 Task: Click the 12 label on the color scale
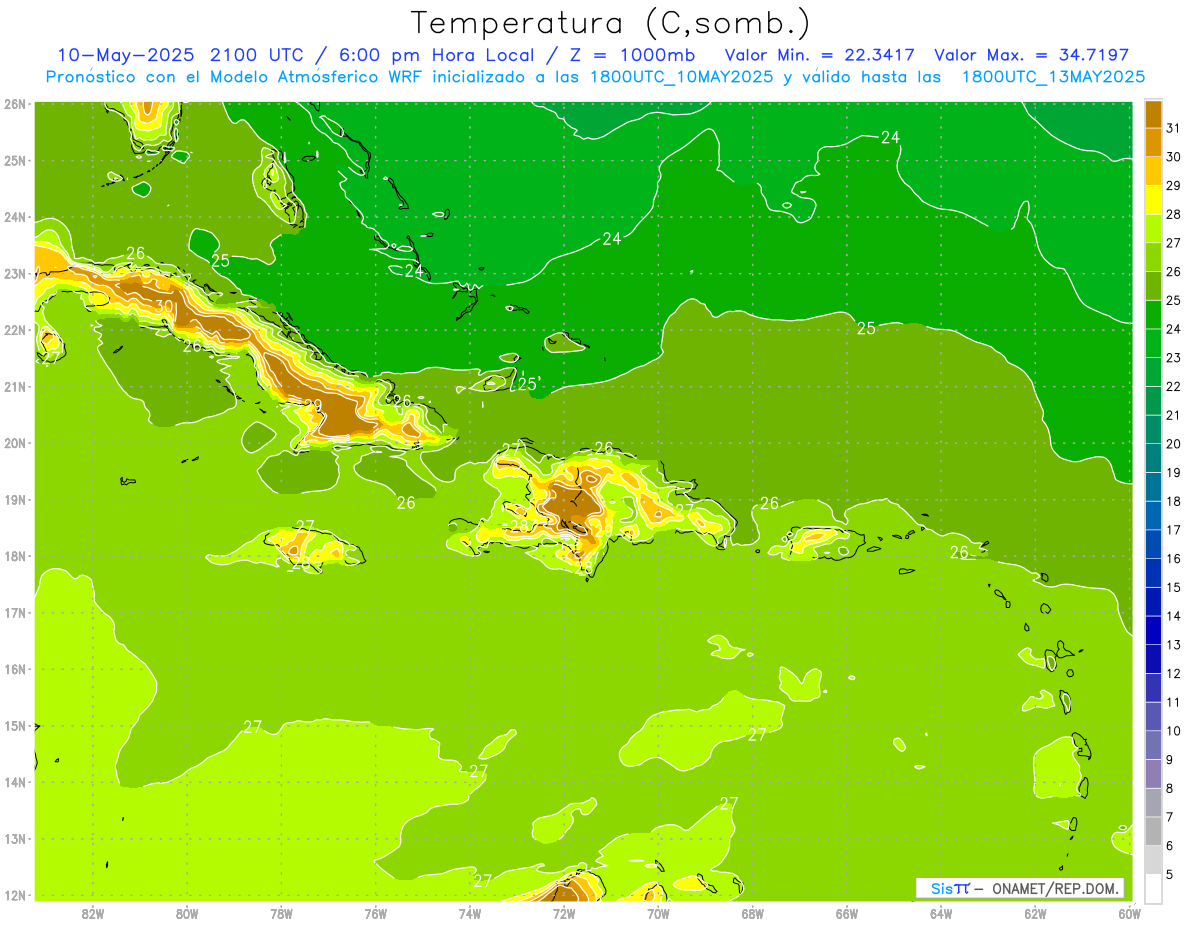(x=1174, y=673)
